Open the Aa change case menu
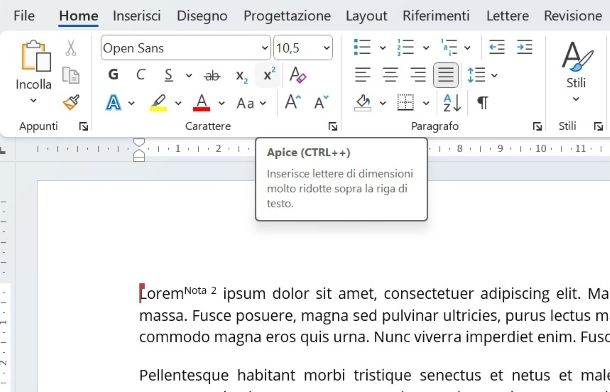The image size is (610, 392). (251, 103)
